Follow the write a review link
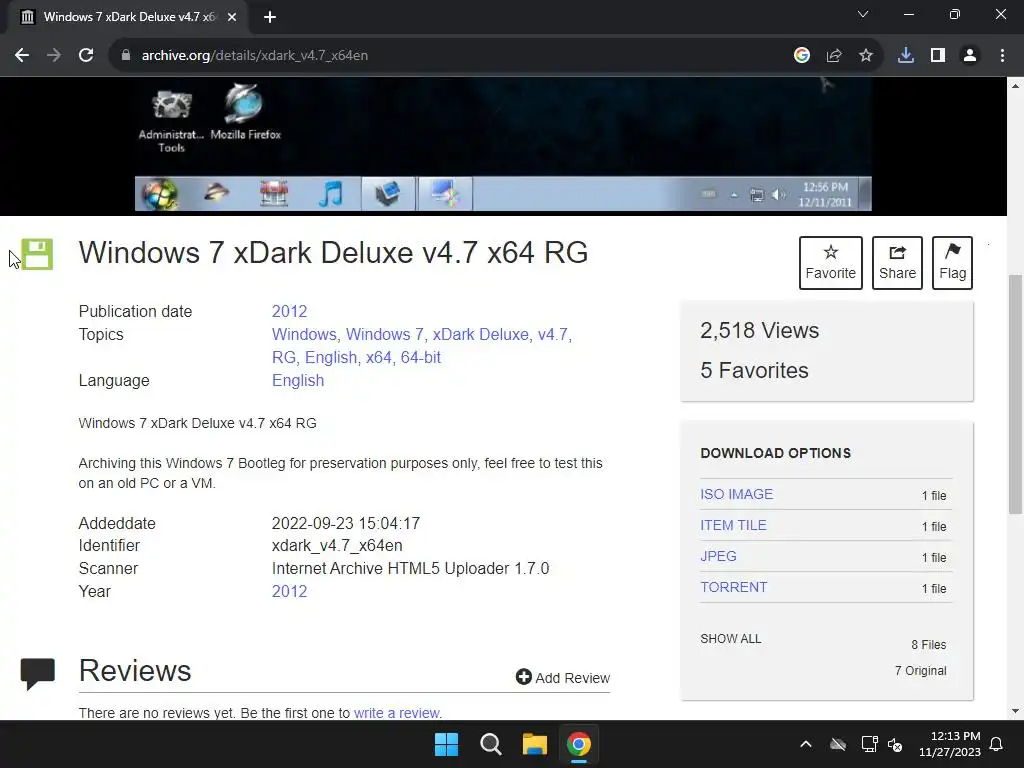This screenshot has width=1024, height=768. pyautogui.click(x=396, y=713)
